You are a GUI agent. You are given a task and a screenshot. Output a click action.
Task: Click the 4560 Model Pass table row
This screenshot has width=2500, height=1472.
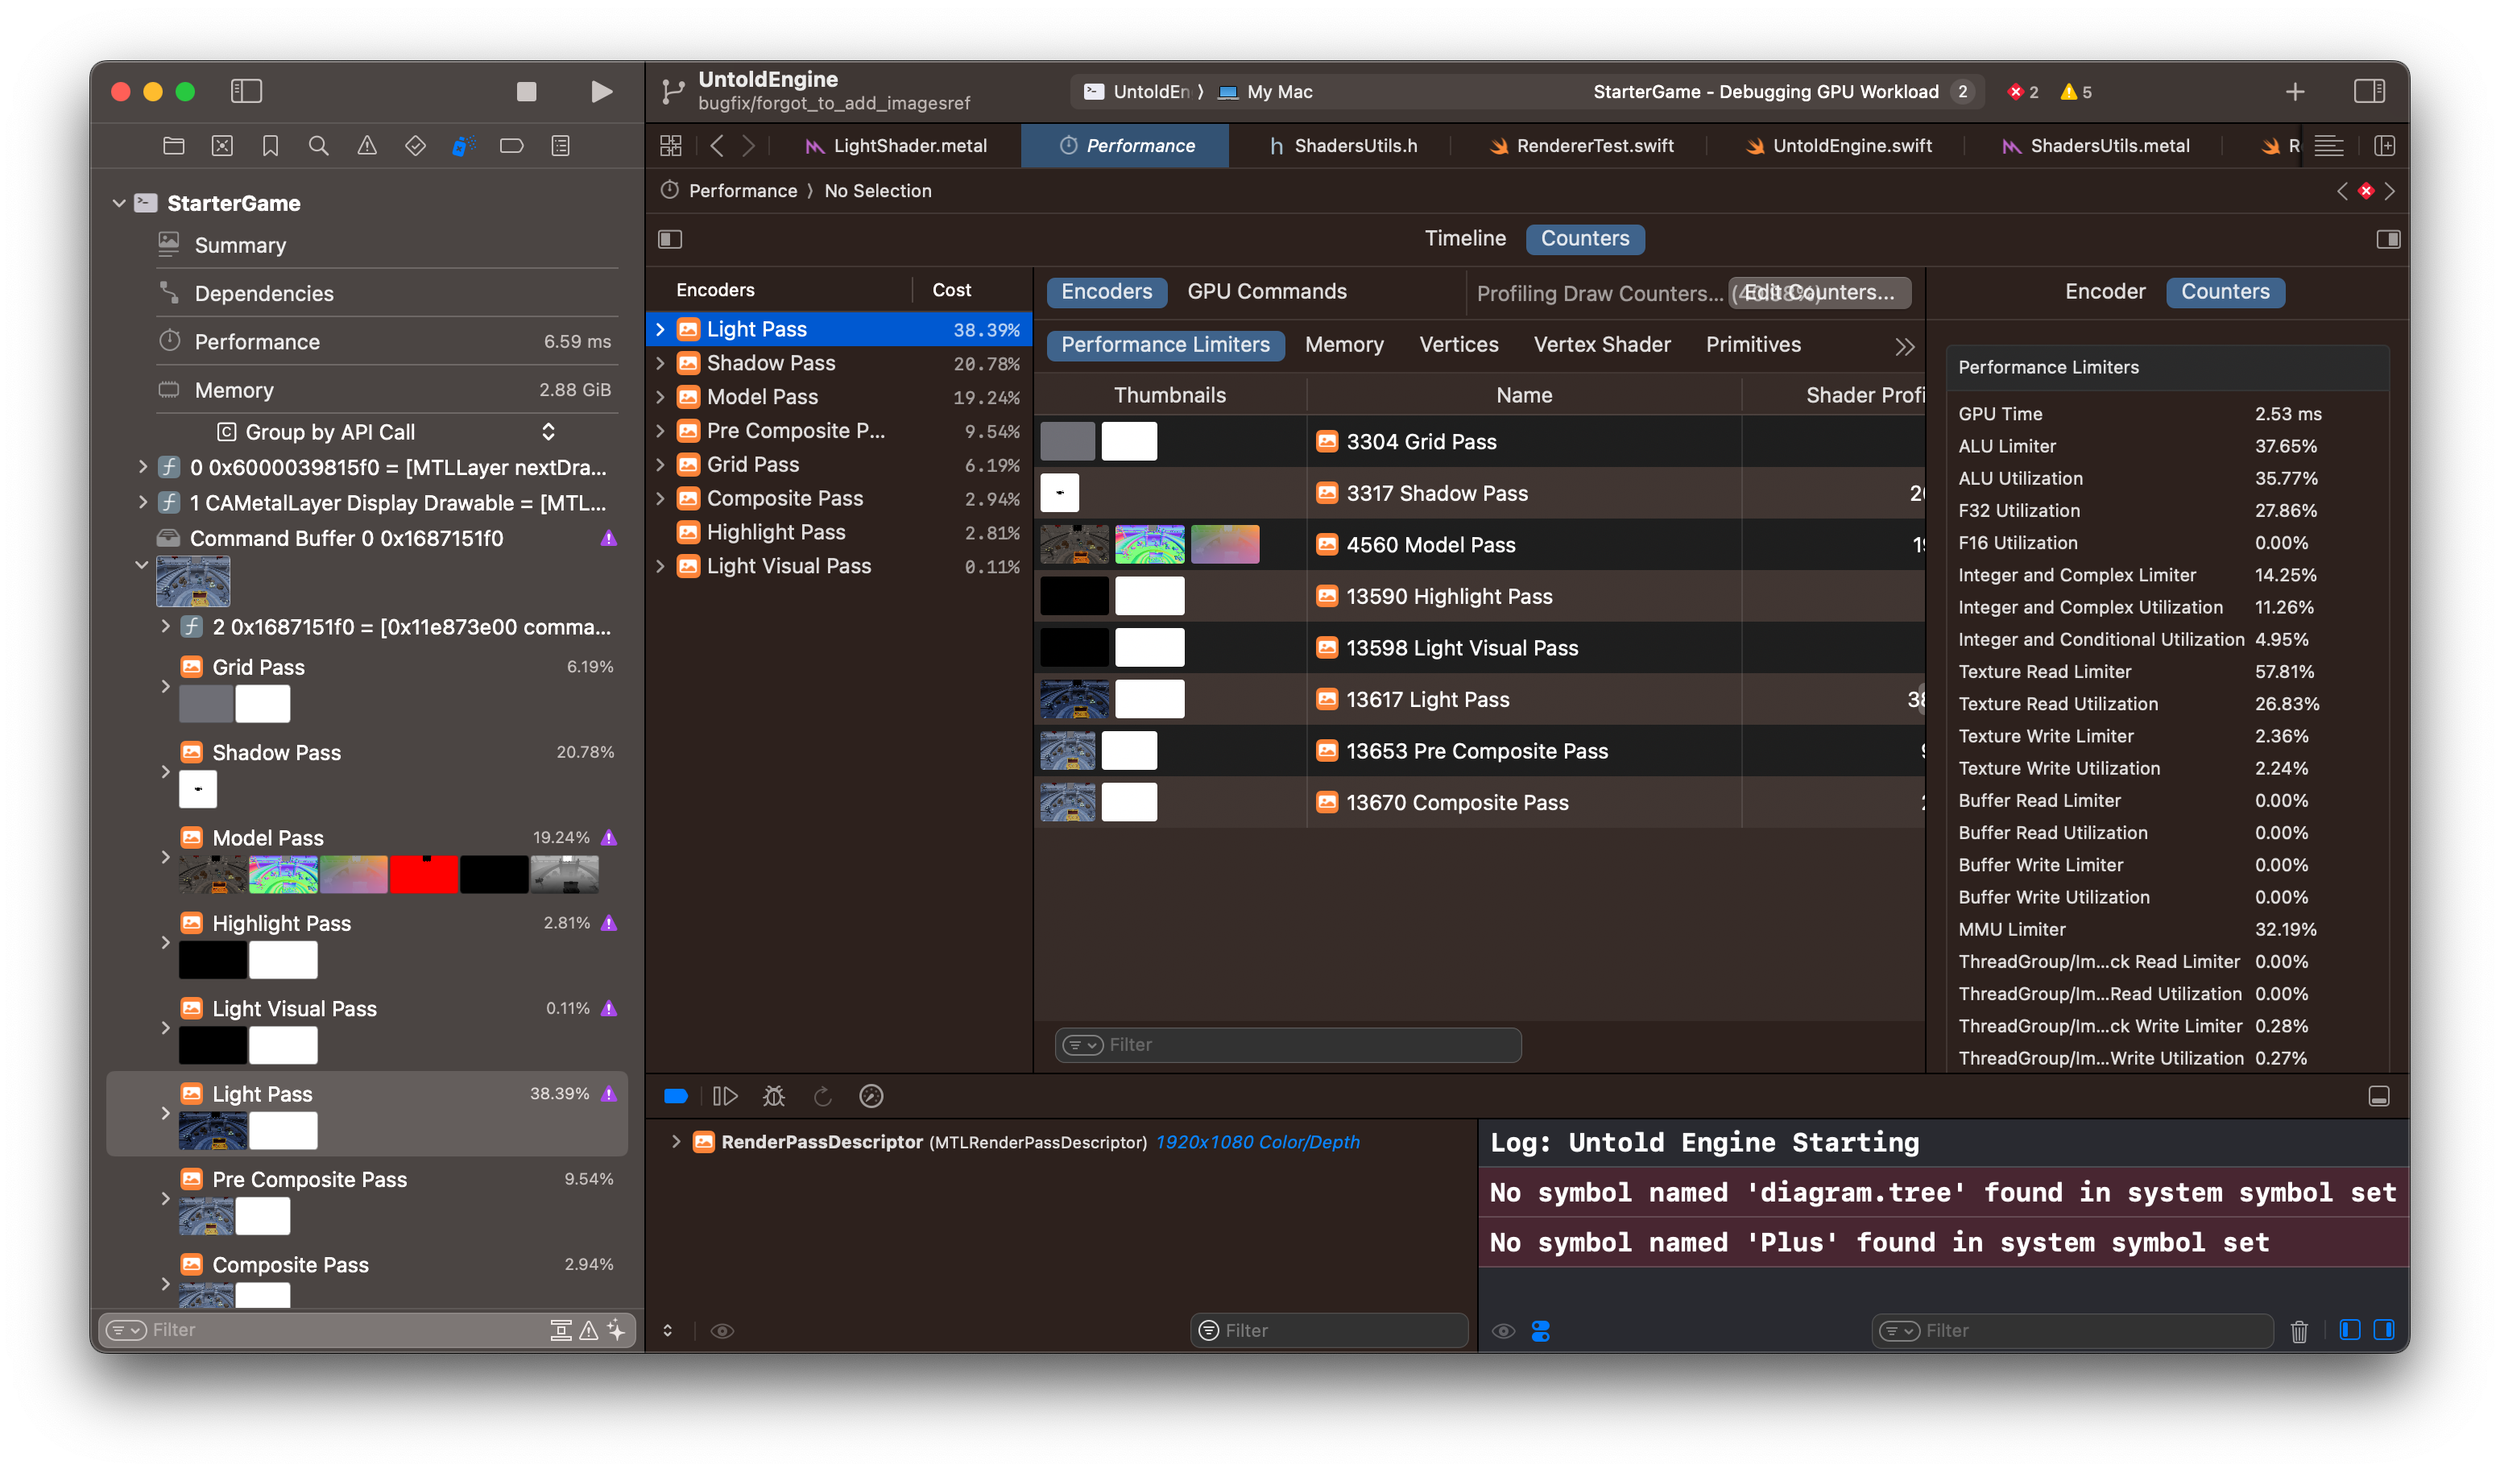pyautogui.click(x=1479, y=545)
